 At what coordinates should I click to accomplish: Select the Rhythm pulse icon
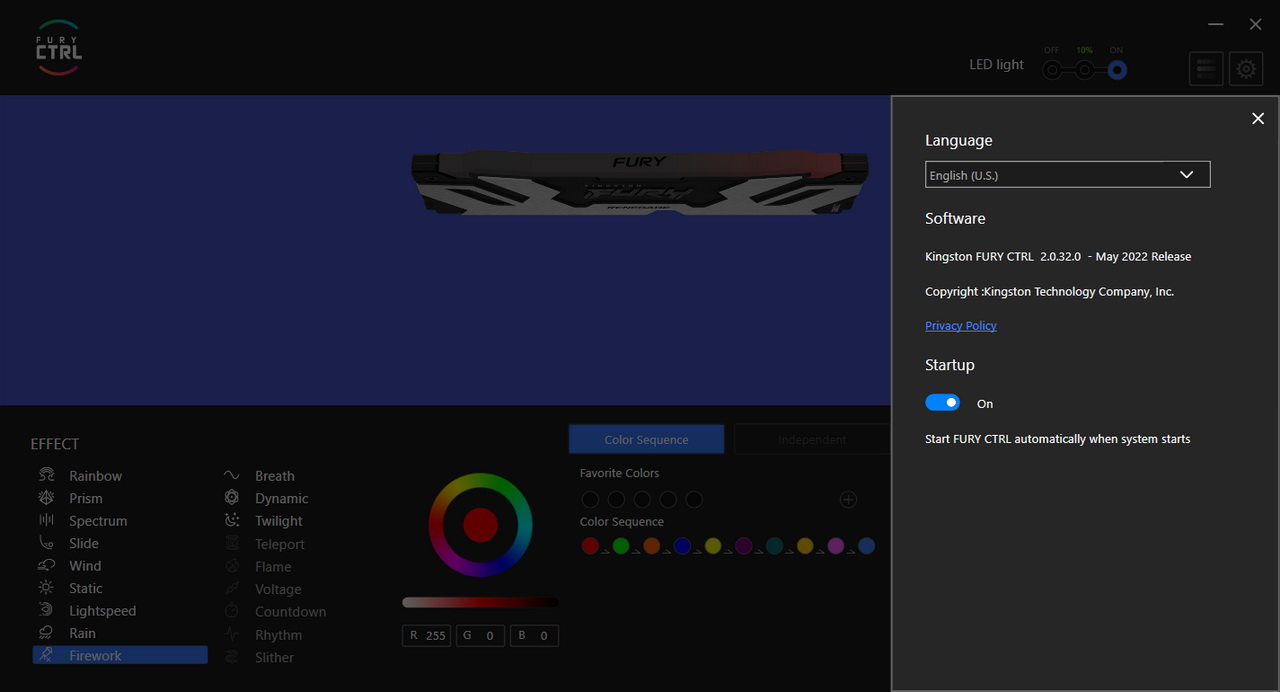232,634
